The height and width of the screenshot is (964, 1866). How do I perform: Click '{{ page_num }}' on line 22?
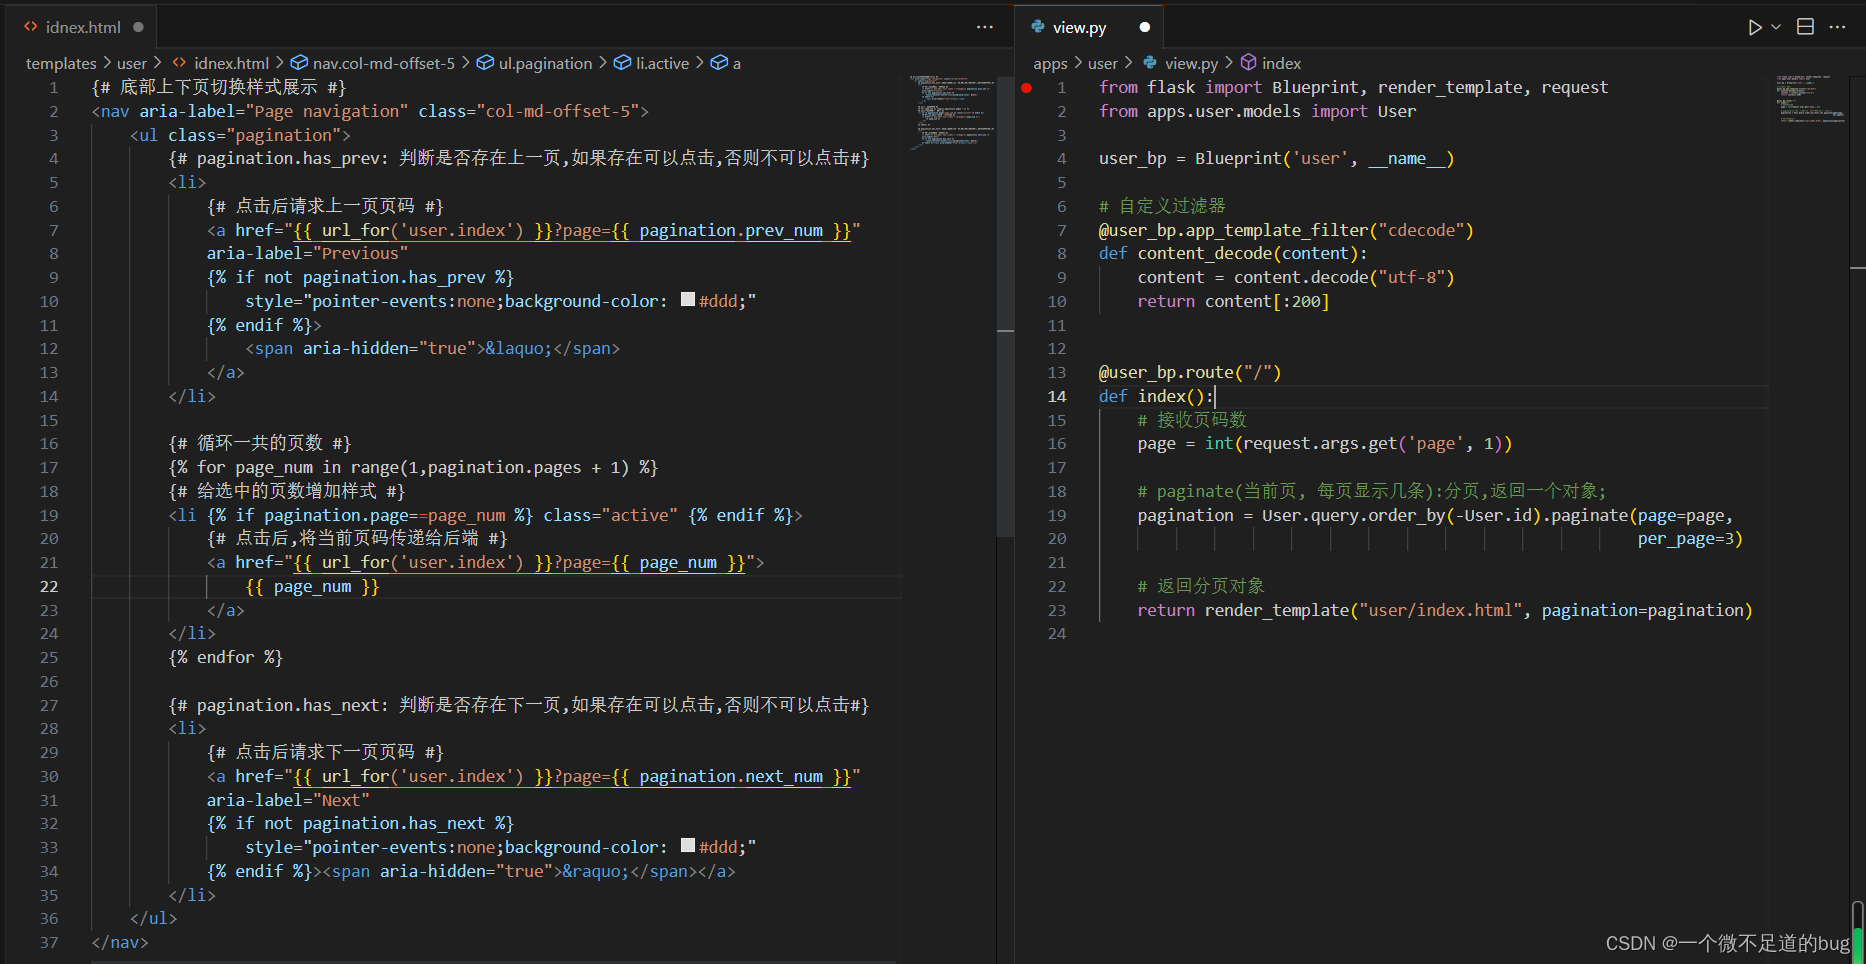[312, 586]
